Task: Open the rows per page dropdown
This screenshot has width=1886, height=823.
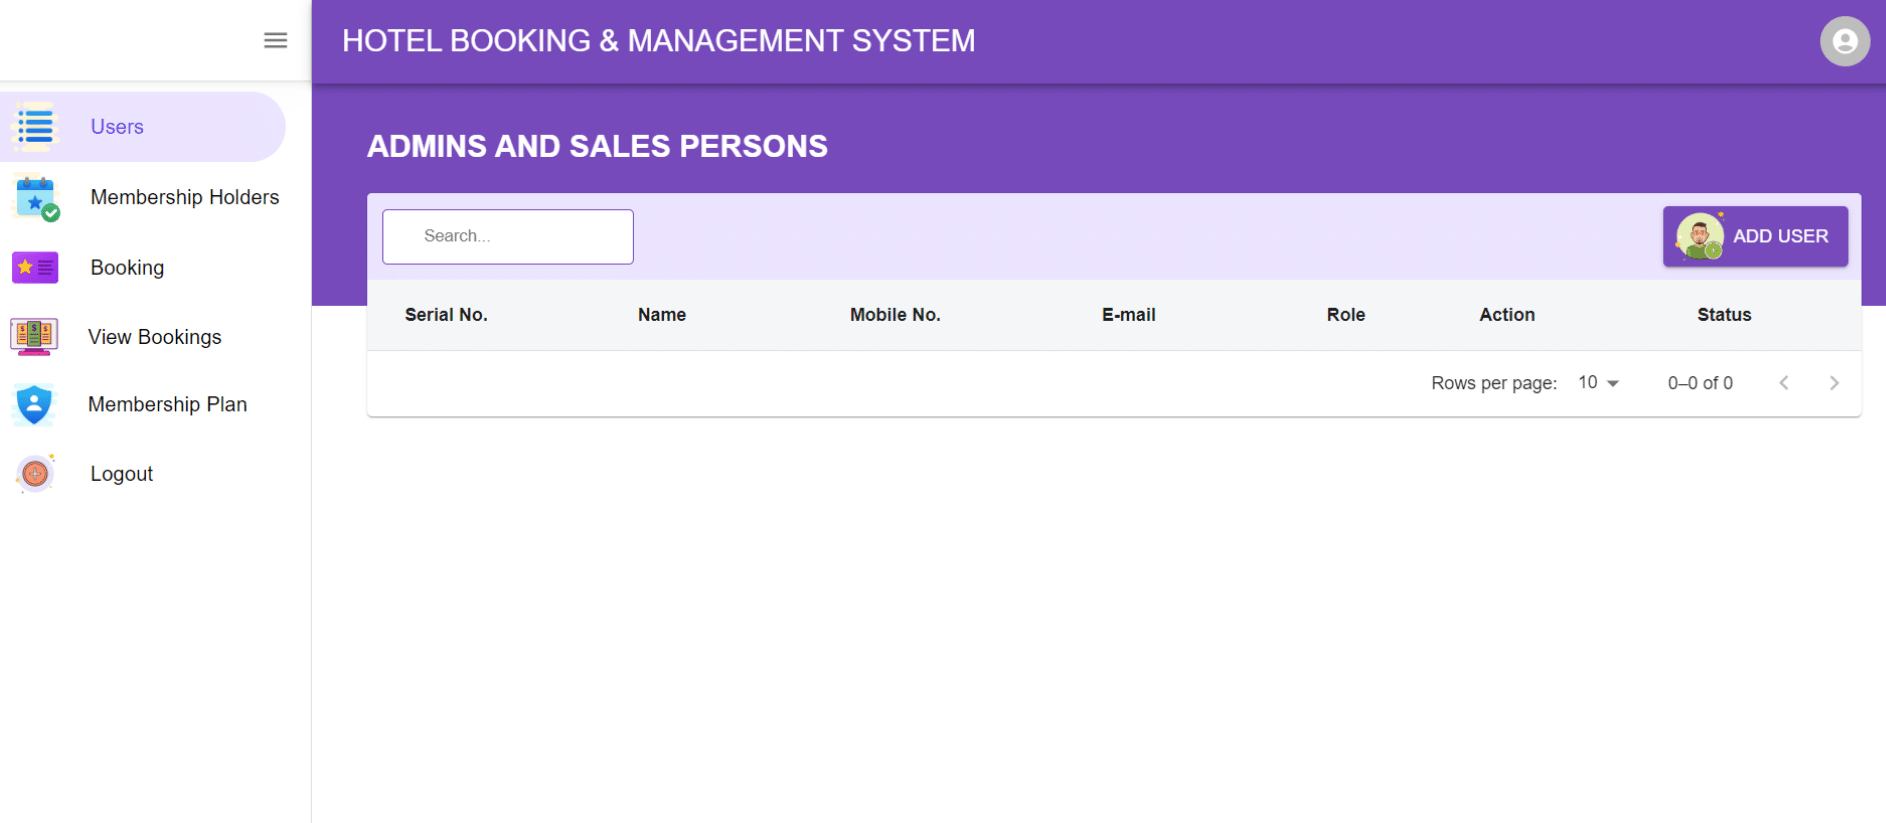Action: click(1598, 383)
